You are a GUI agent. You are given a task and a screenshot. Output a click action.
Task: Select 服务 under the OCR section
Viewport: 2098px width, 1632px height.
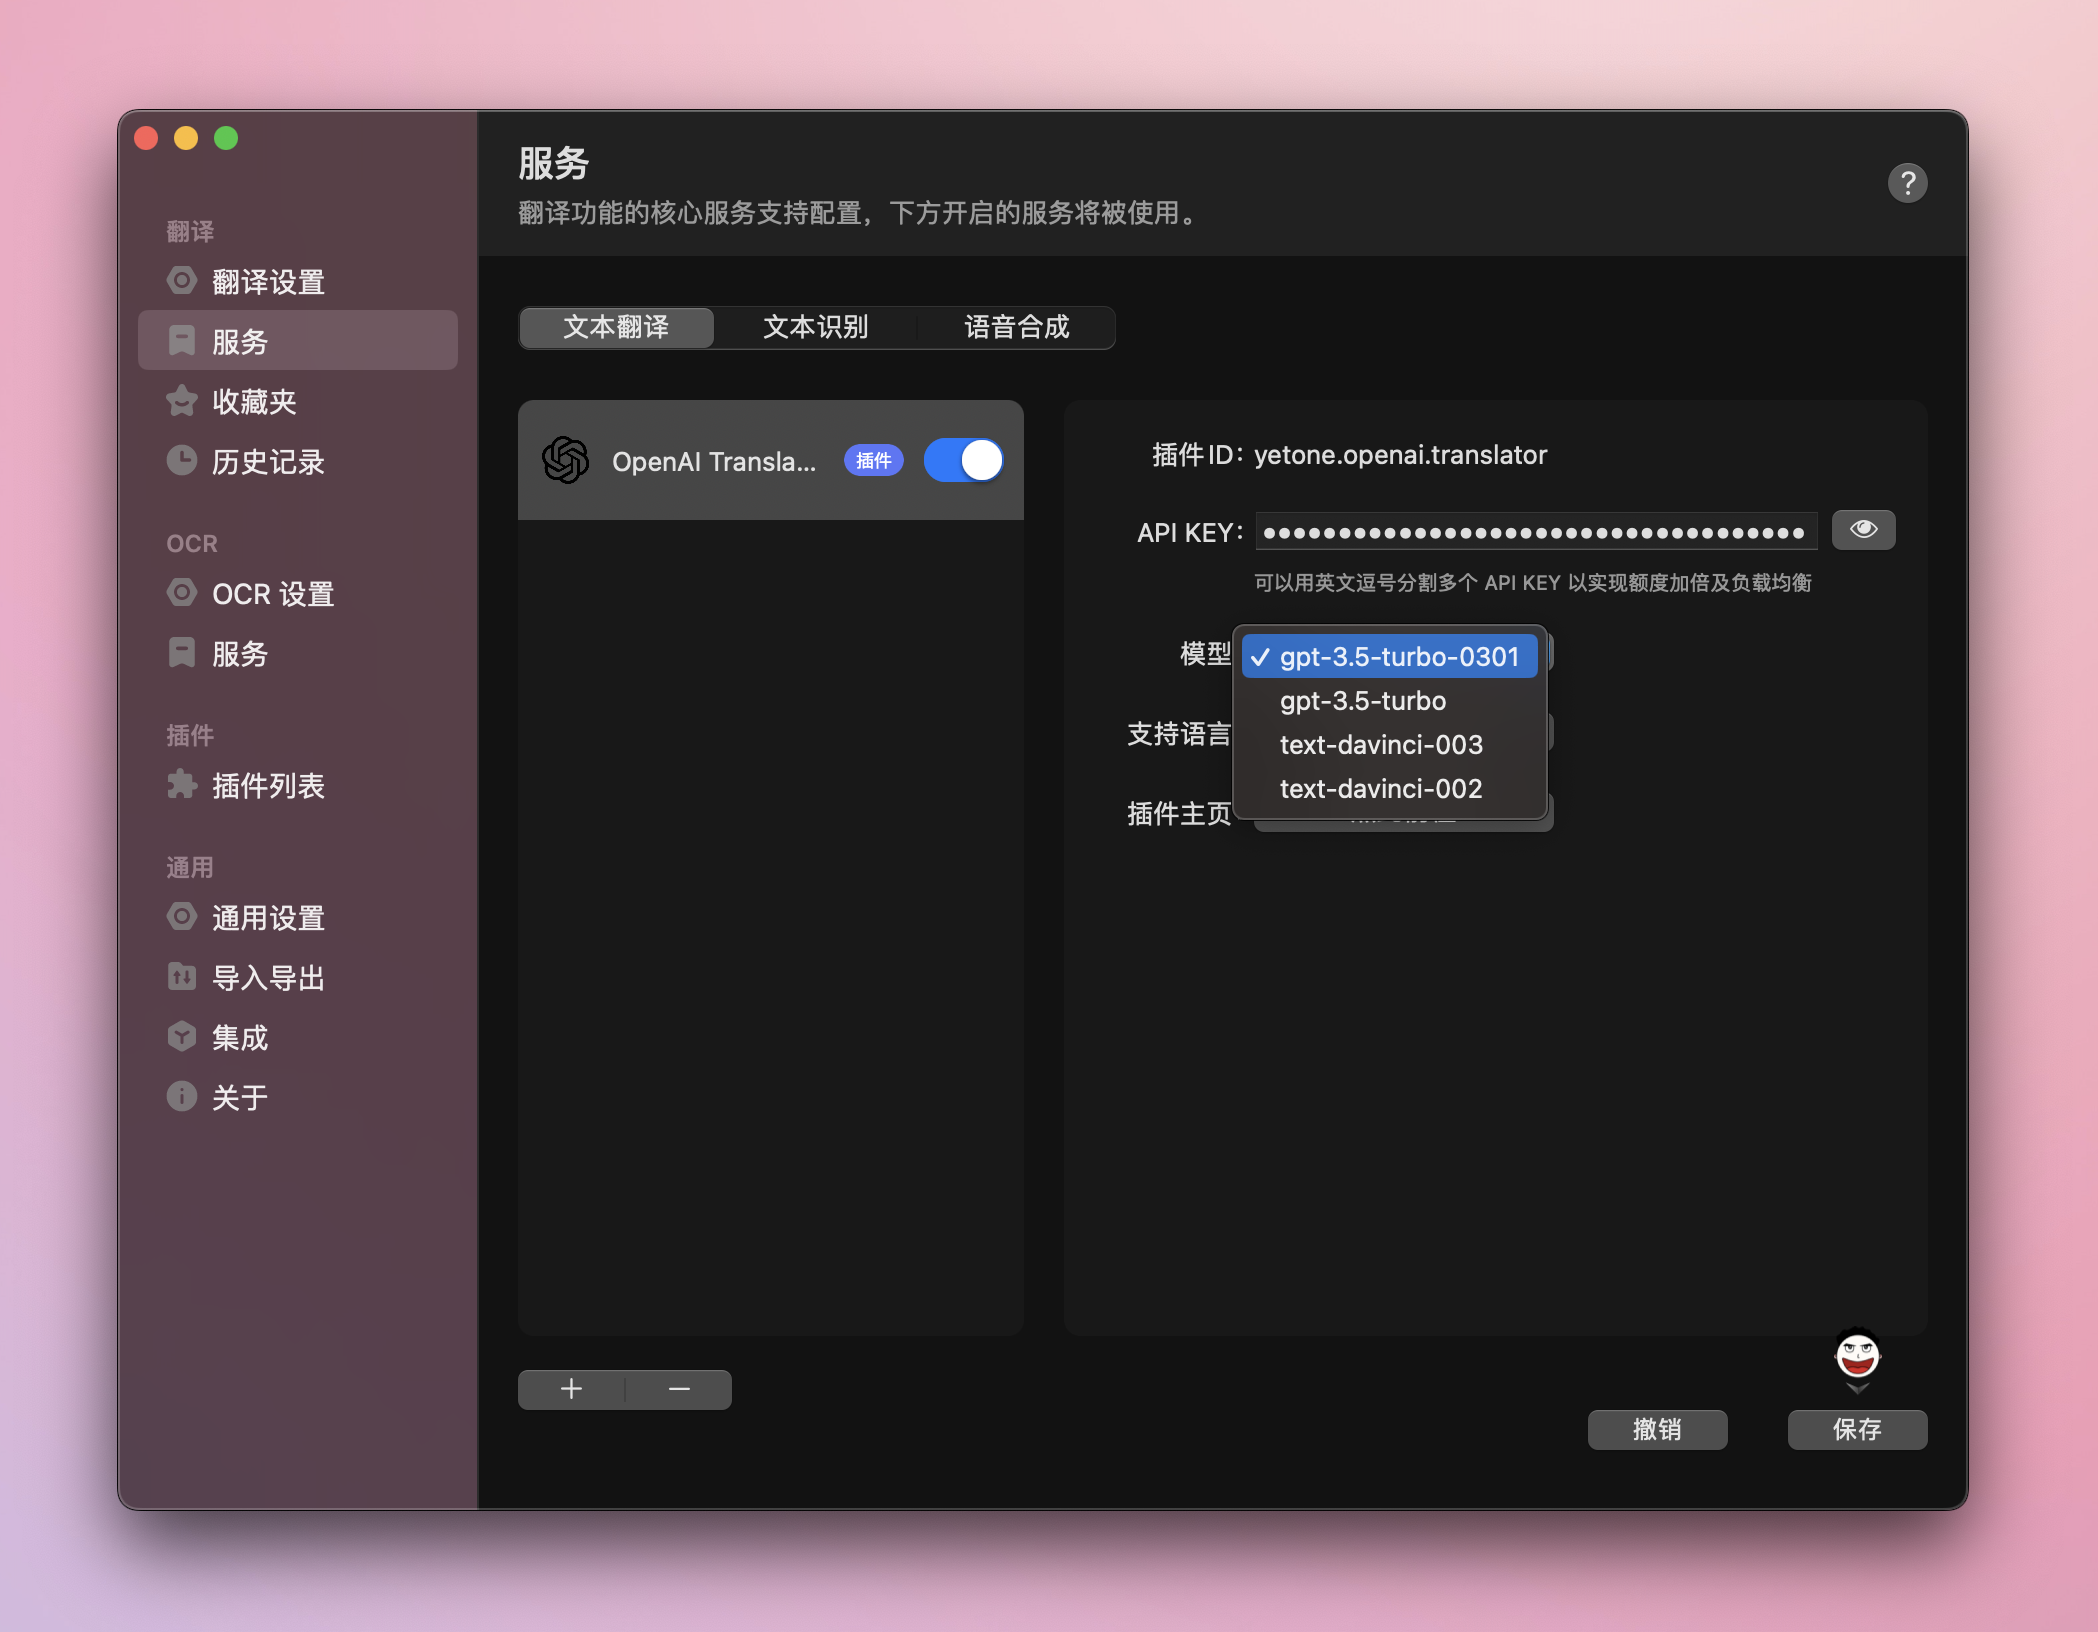tap(238, 655)
